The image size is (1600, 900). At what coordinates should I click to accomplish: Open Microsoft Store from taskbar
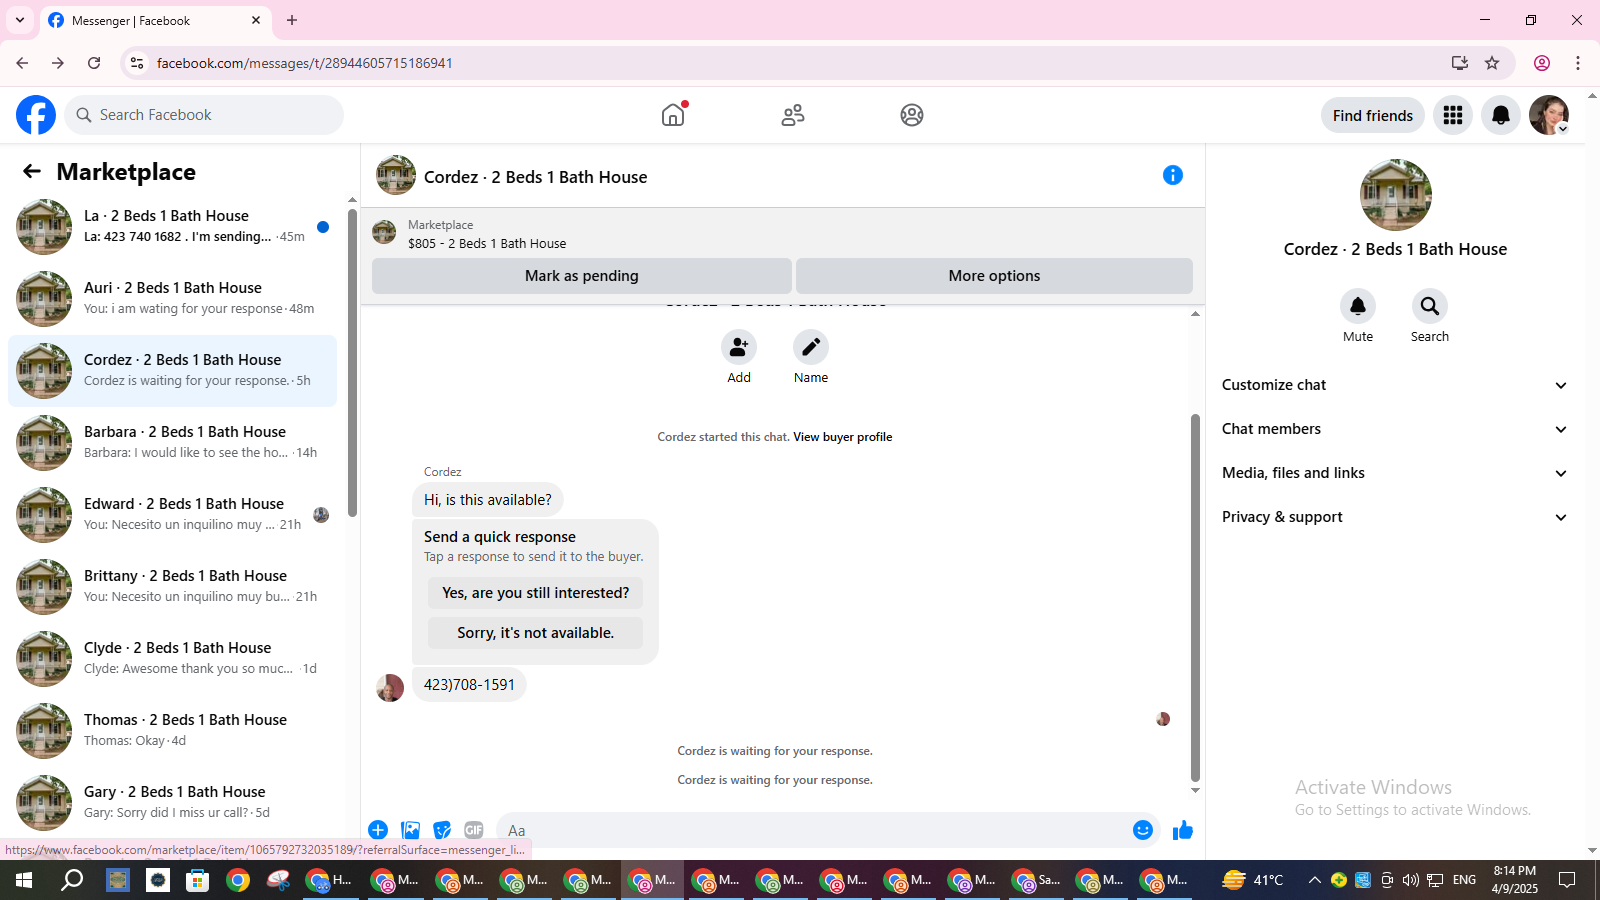pos(198,880)
